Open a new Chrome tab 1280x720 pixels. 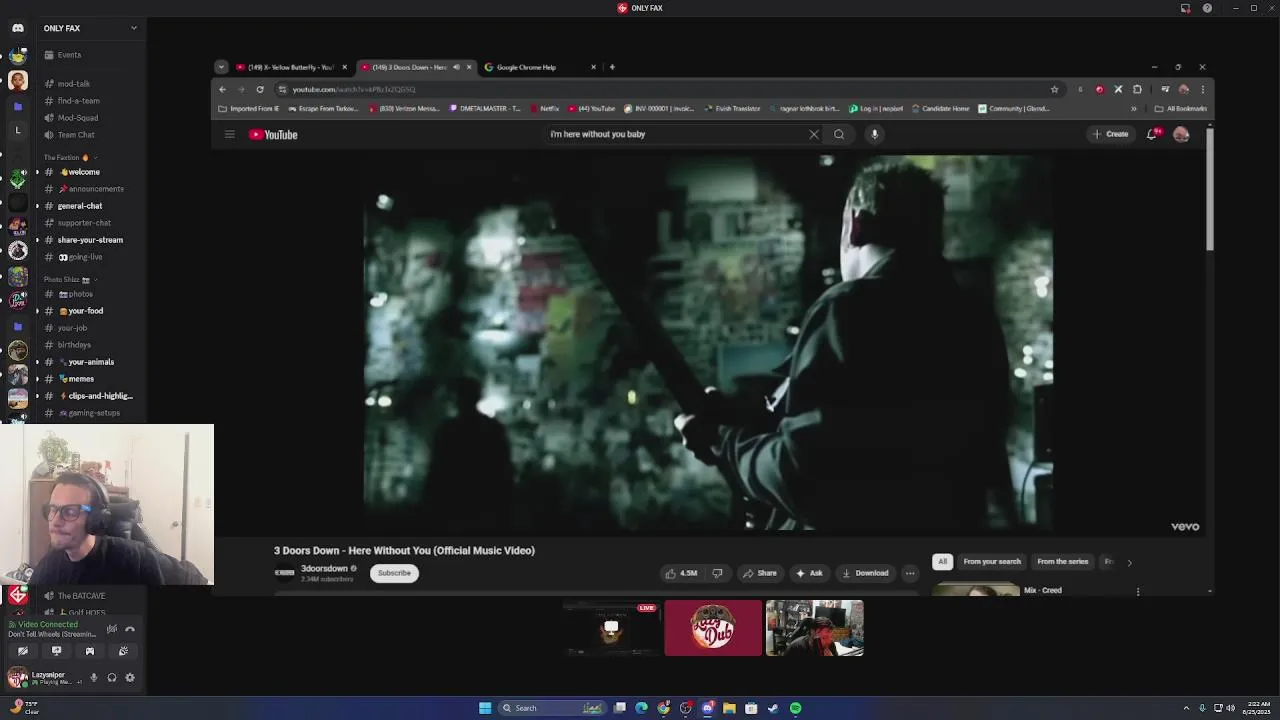(x=612, y=67)
